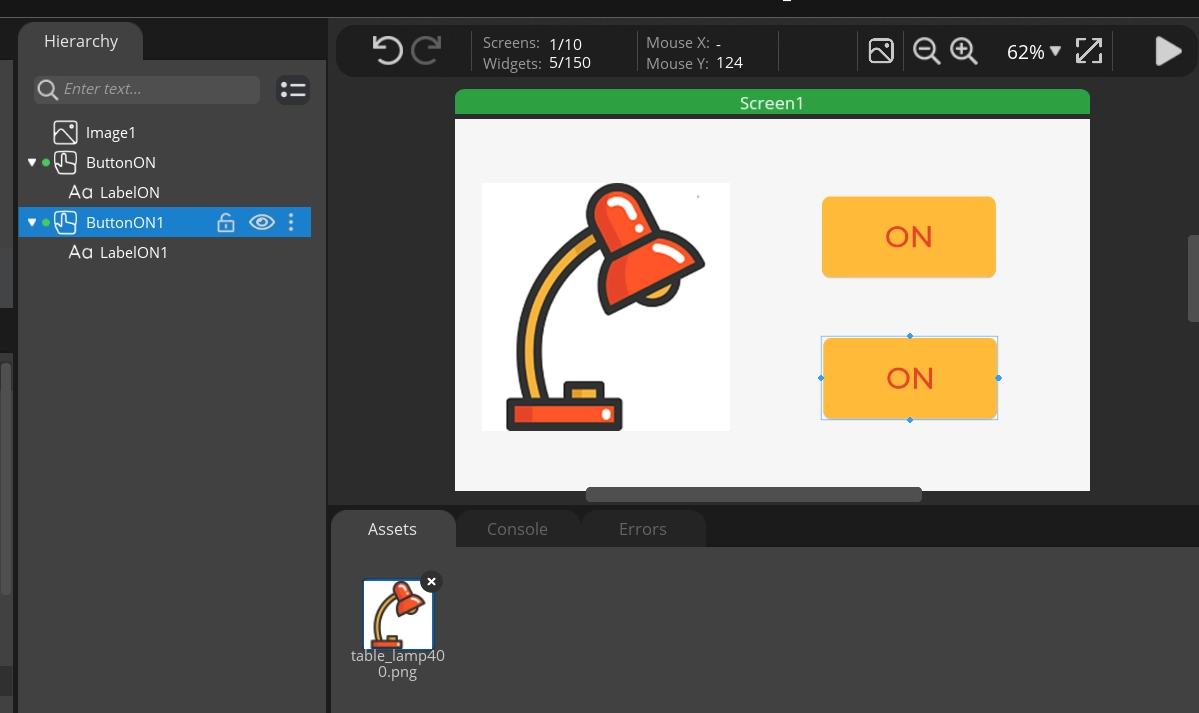Image resolution: width=1199 pixels, height=713 pixels.
Task: Select LabelON1 in the hierarchy
Action: (133, 252)
